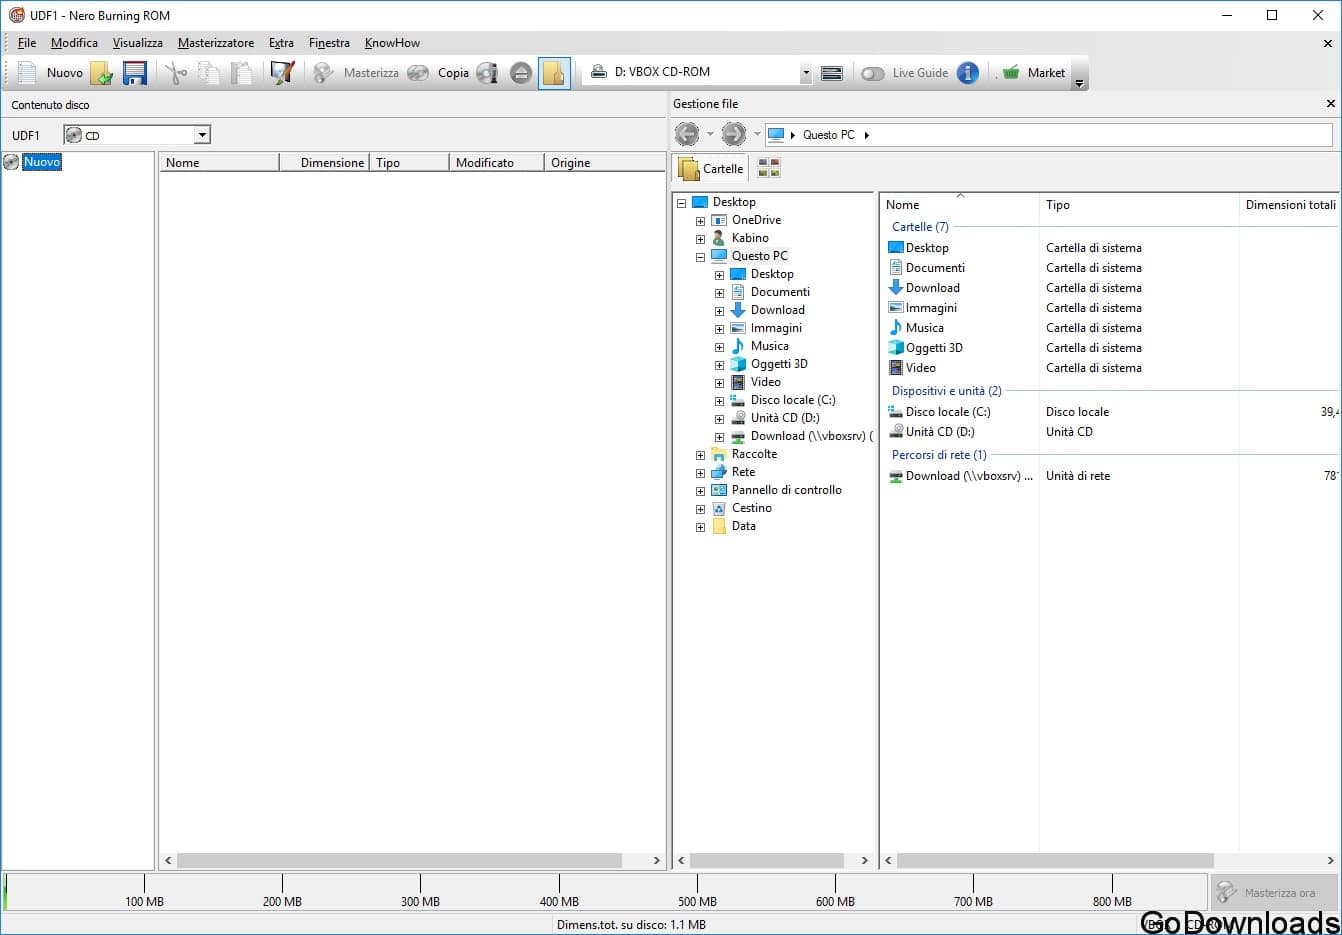Click the paste clipboard toolbar icon
The width and height of the screenshot is (1342, 935).
pos(241,73)
